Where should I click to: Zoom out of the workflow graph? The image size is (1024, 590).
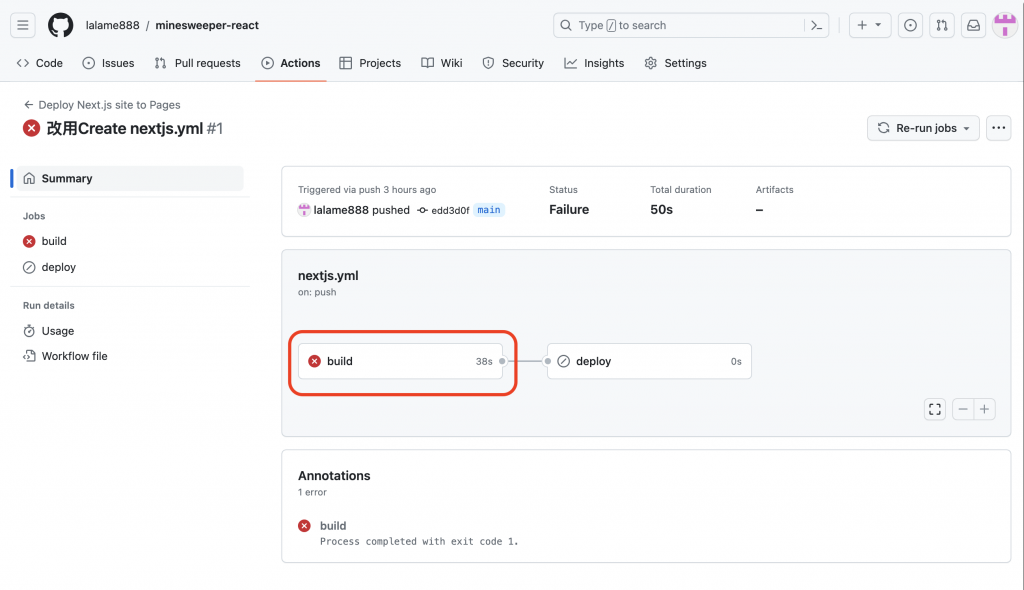coord(963,409)
